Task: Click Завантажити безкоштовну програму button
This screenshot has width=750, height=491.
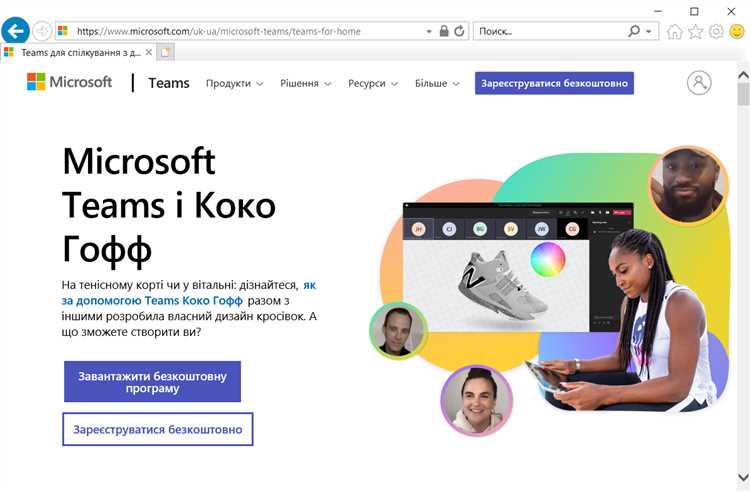Action: [x=152, y=382]
